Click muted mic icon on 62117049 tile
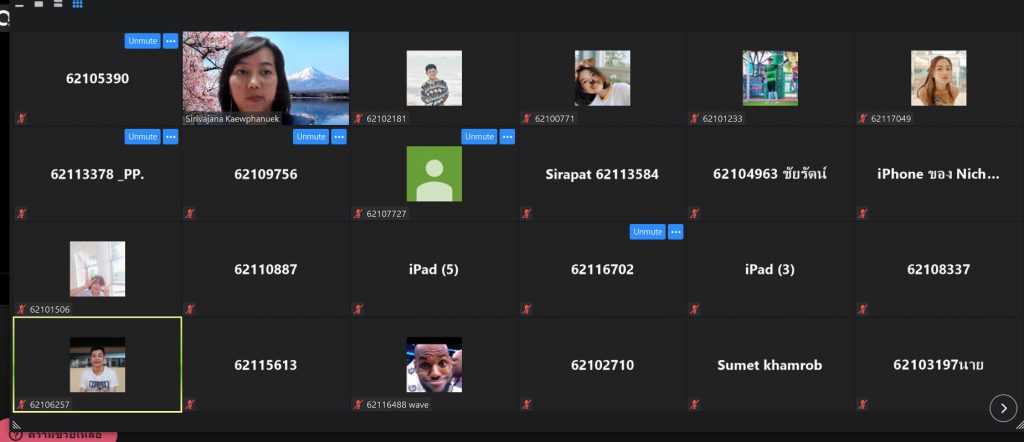1024x442 pixels. pos(862,118)
